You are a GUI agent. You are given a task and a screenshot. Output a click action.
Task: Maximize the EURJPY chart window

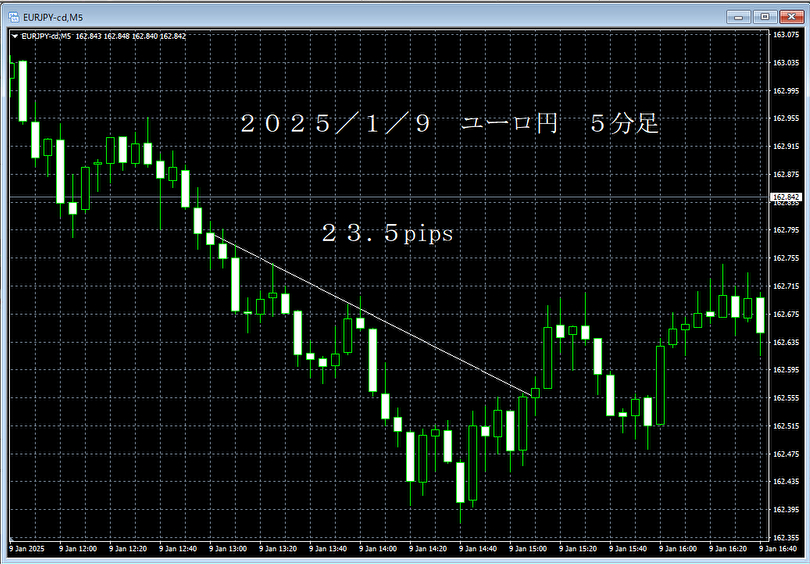pos(765,17)
